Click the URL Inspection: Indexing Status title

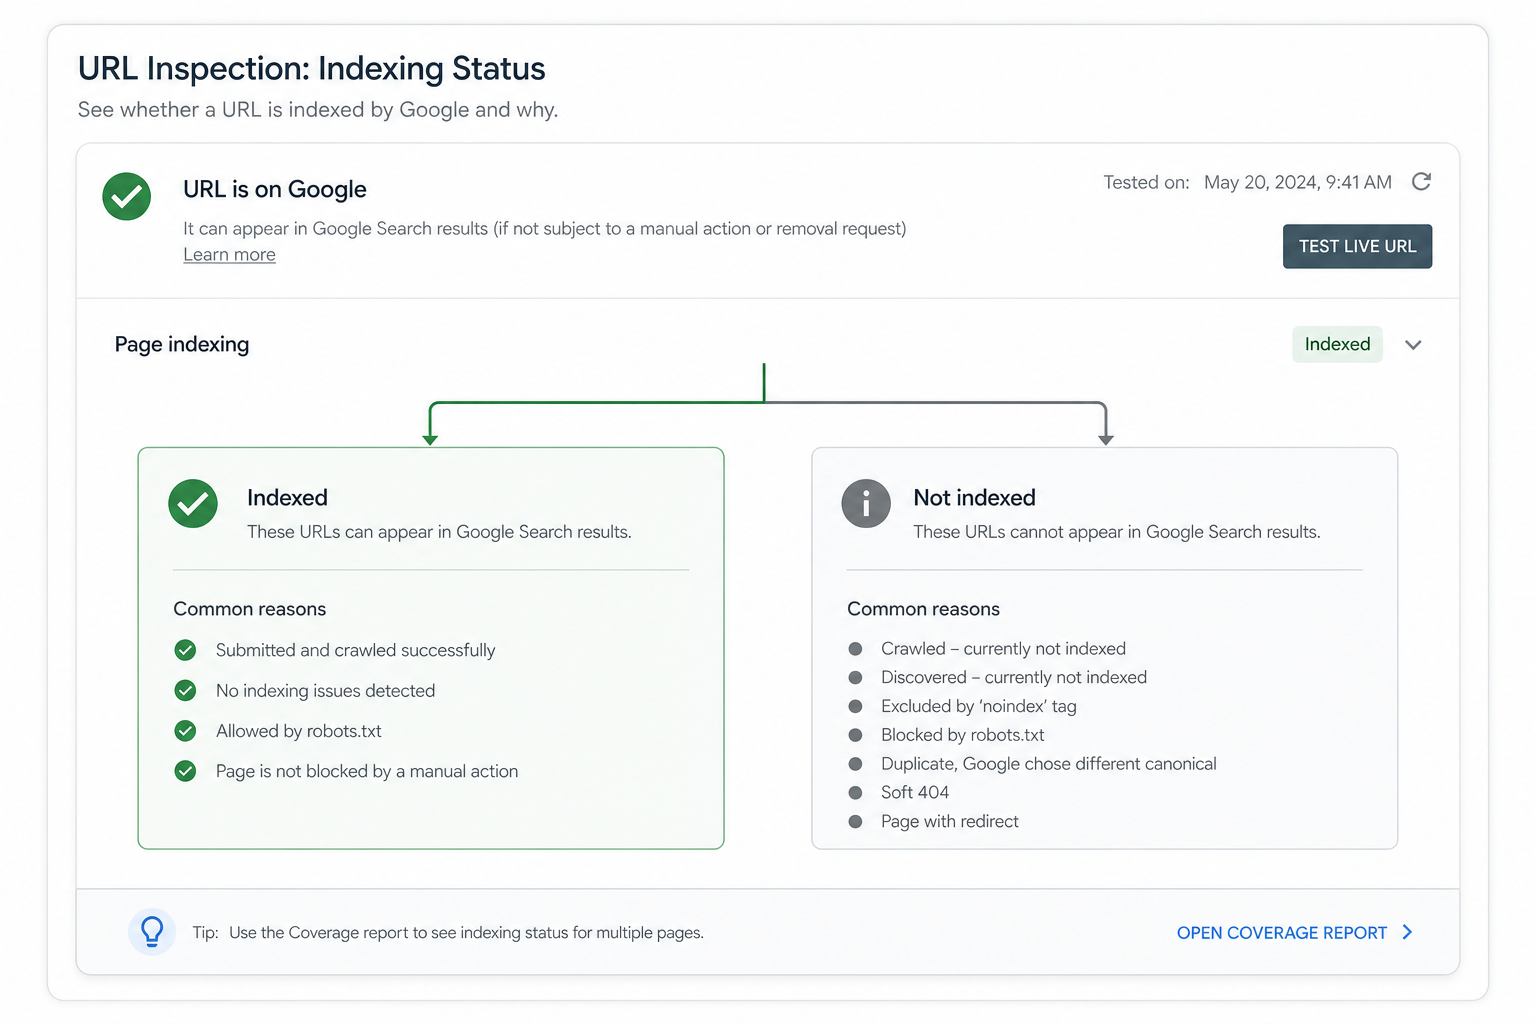coord(312,68)
